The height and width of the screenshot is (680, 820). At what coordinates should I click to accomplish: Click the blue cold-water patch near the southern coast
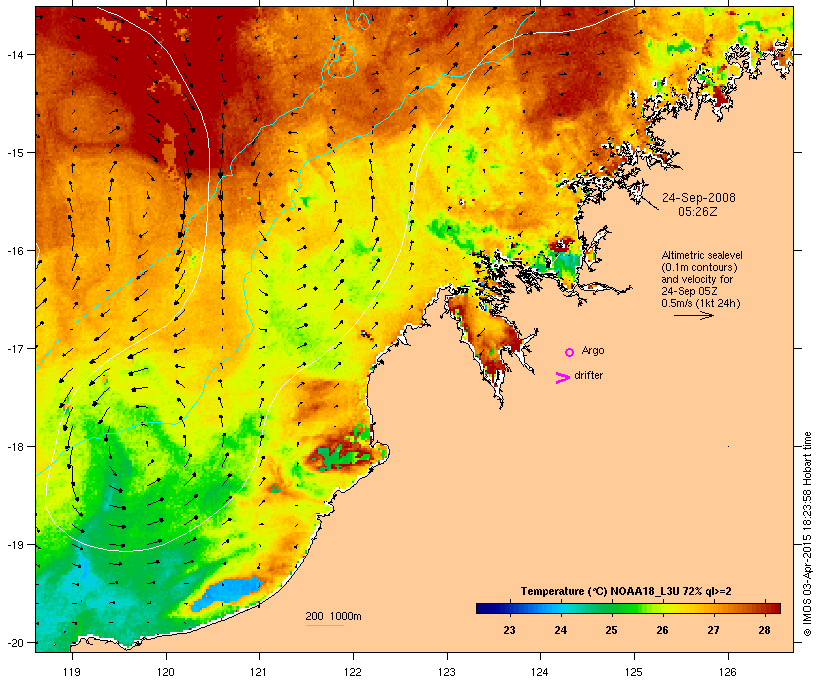[227, 593]
